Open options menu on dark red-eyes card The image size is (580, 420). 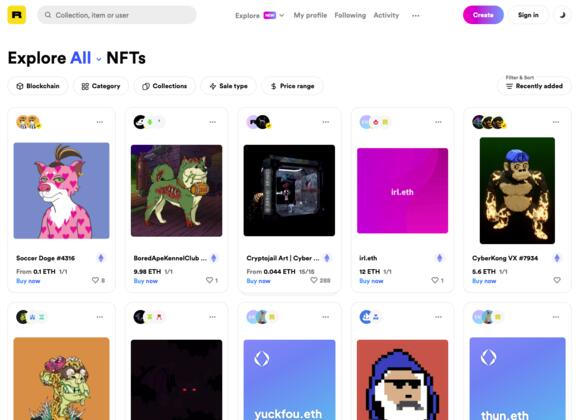pos(213,317)
